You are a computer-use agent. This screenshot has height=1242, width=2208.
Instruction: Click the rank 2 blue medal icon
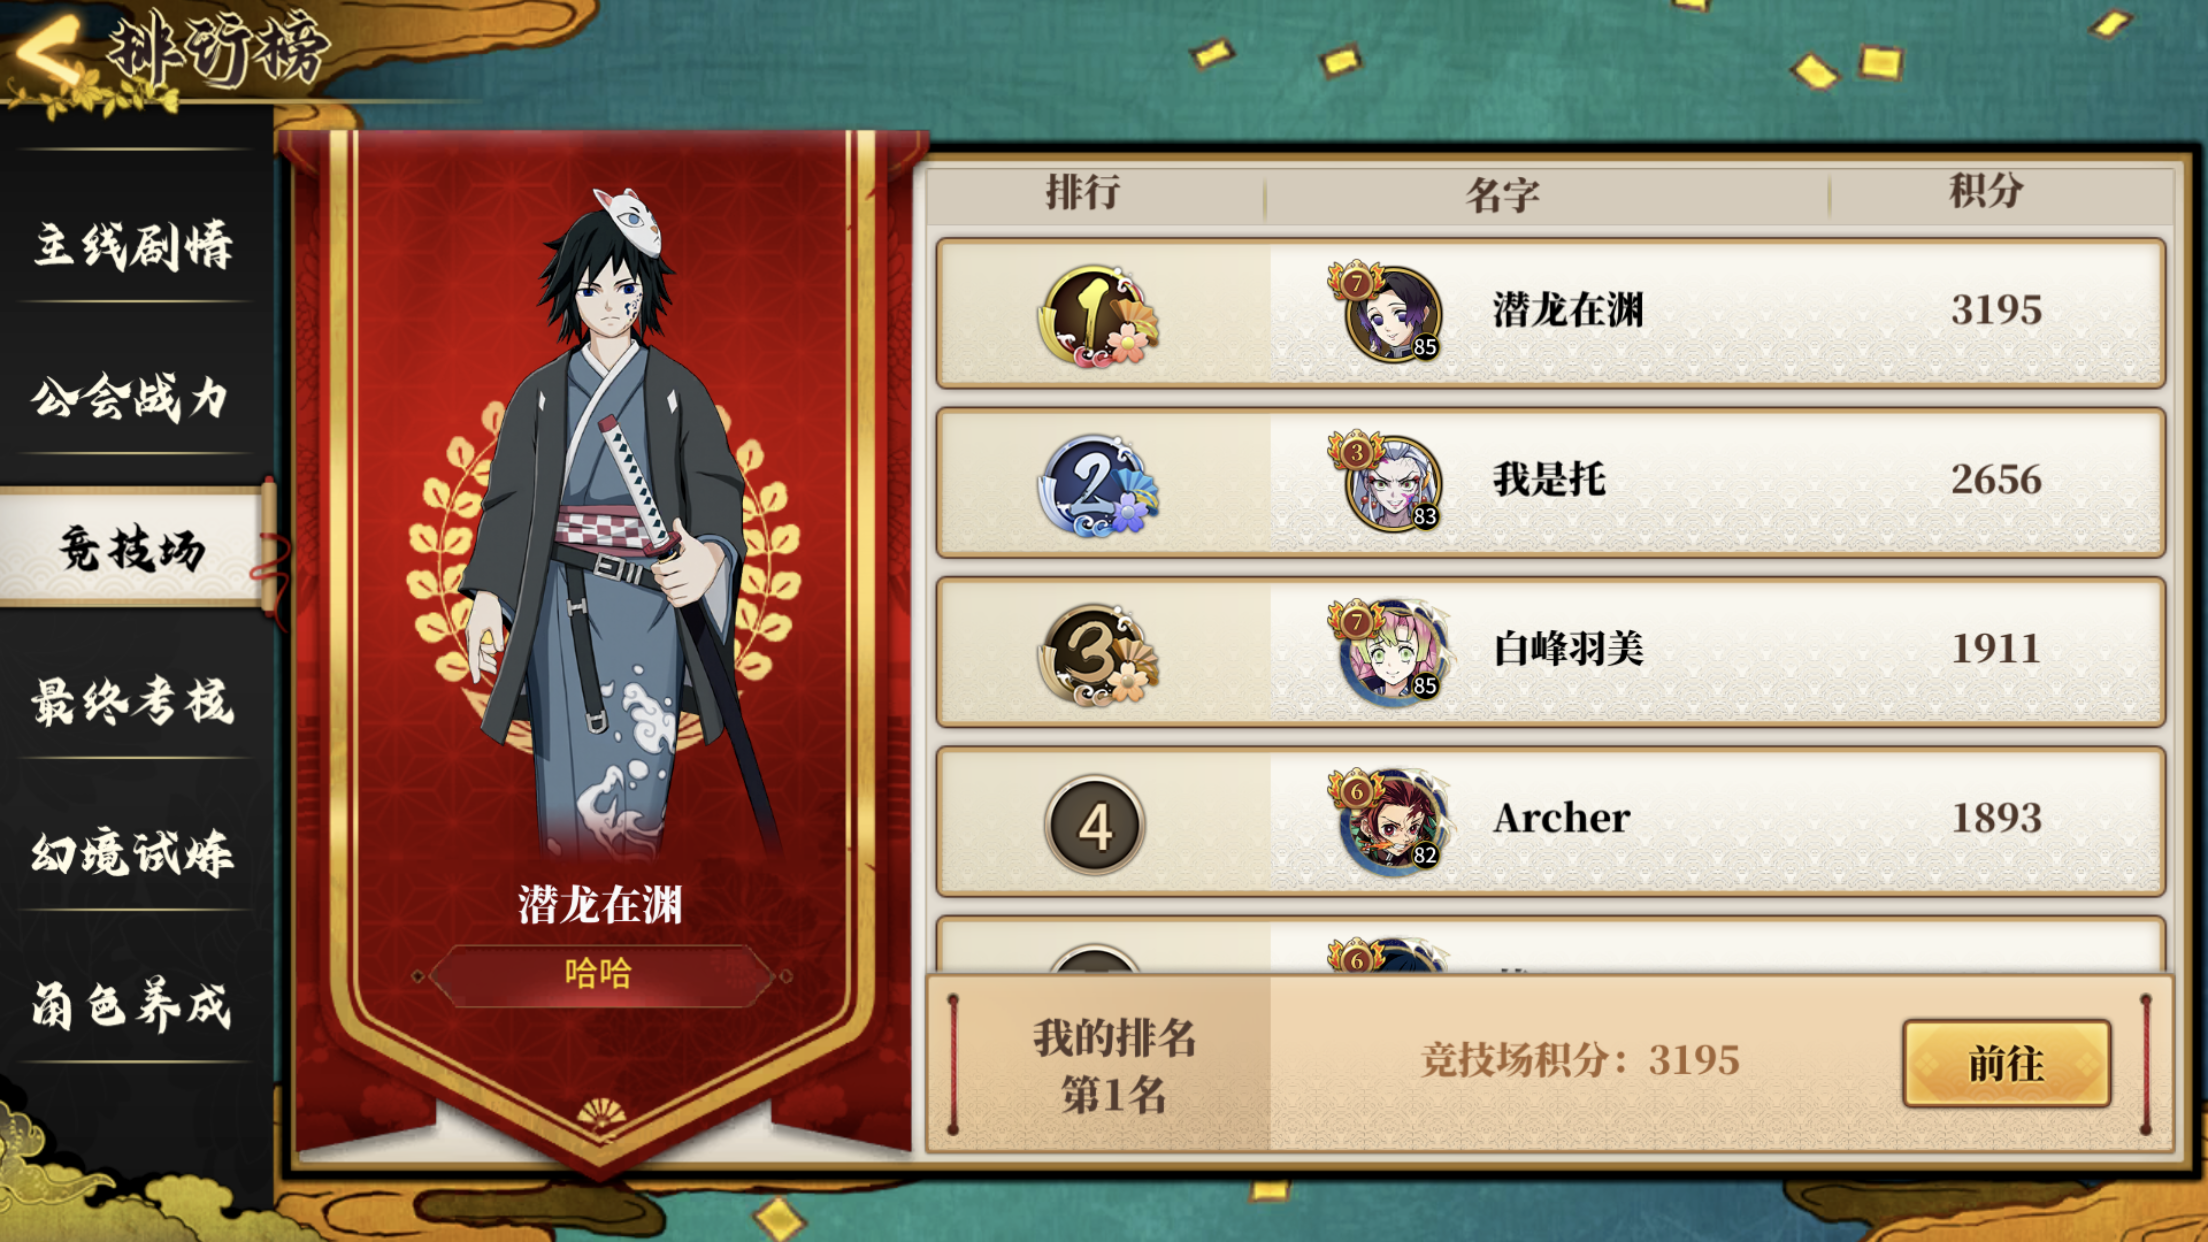(x=1097, y=486)
